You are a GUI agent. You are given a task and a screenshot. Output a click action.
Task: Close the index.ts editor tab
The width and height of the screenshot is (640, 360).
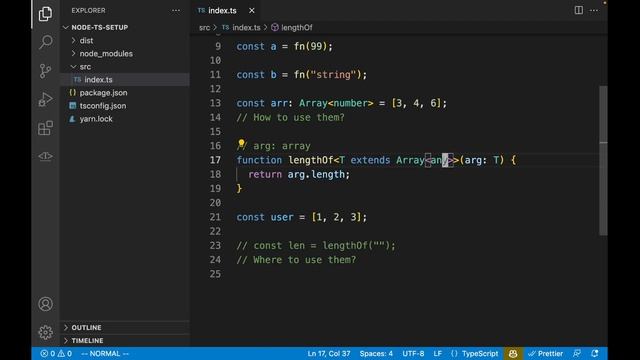[x=252, y=11]
